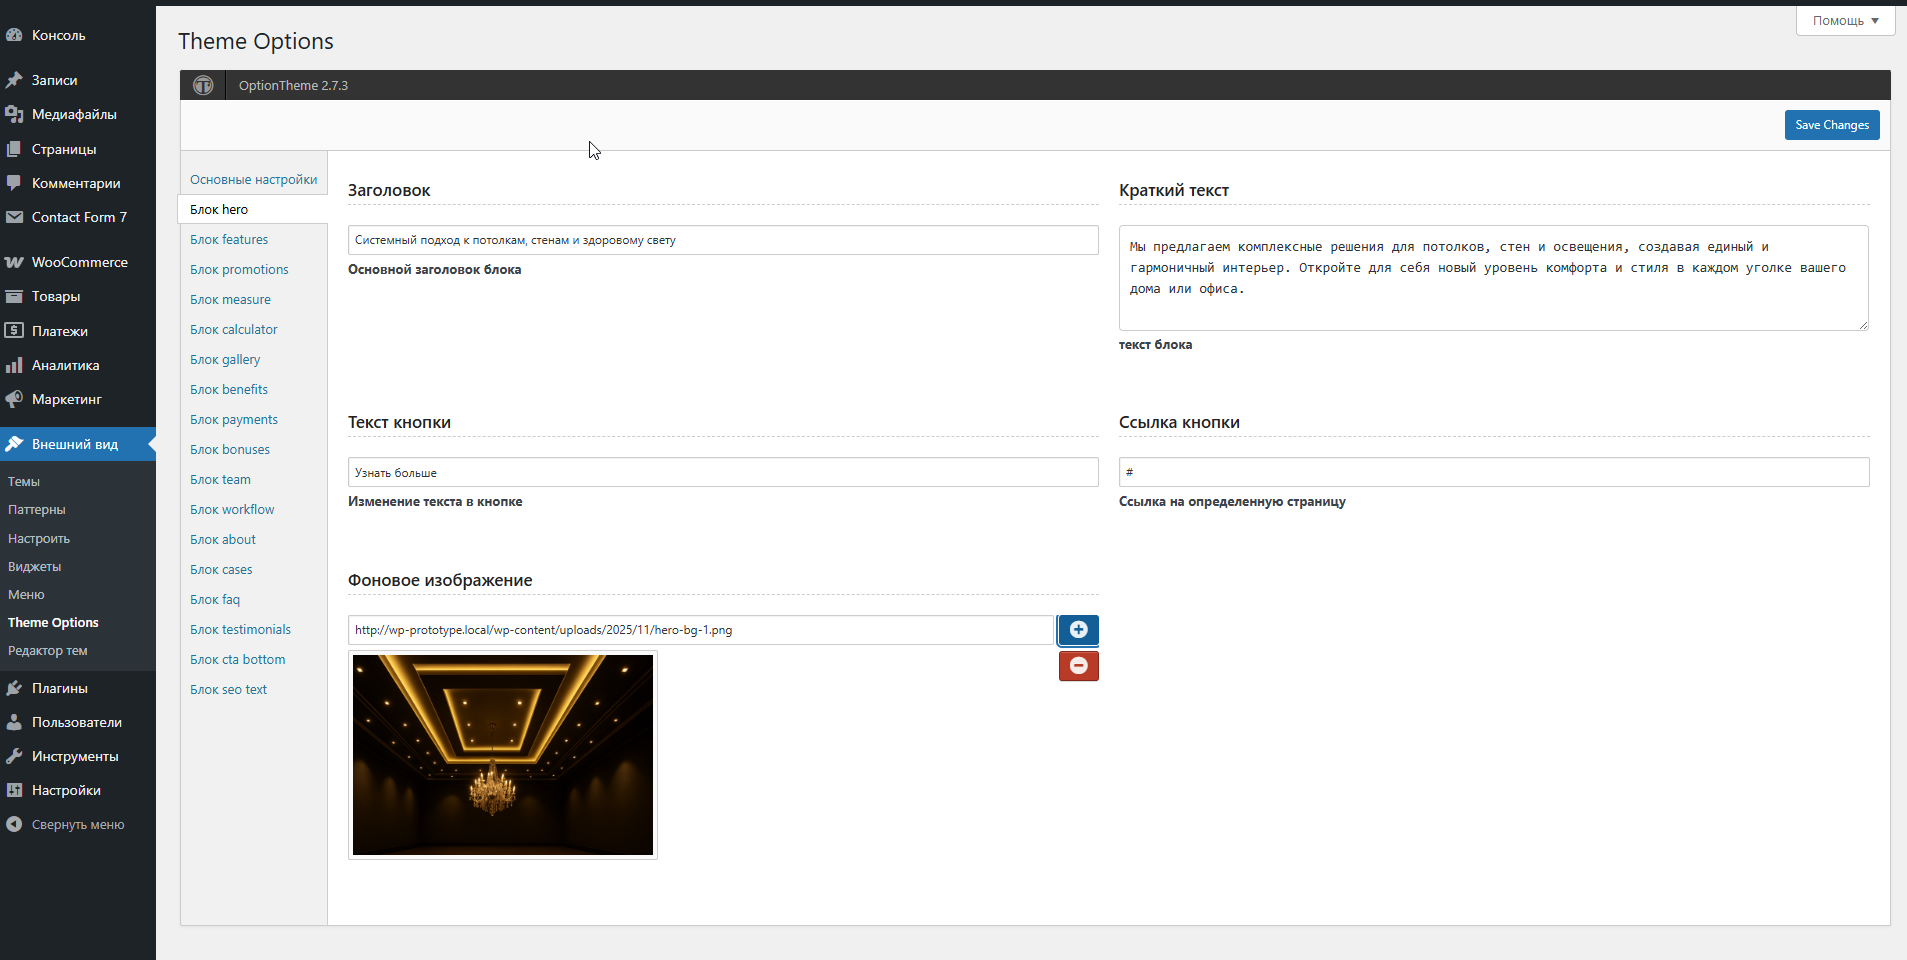Focus the Ссылка кнопки input field
The width and height of the screenshot is (1907, 960).
1493,472
